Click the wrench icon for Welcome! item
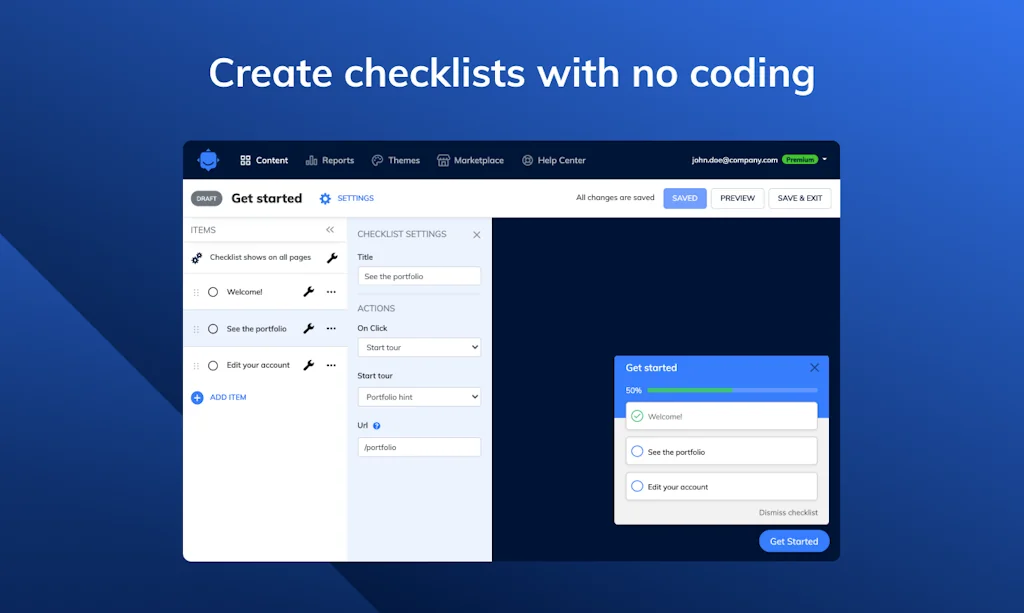The height and width of the screenshot is (613, 1024). pyautogui.click(x=308, y=292)
